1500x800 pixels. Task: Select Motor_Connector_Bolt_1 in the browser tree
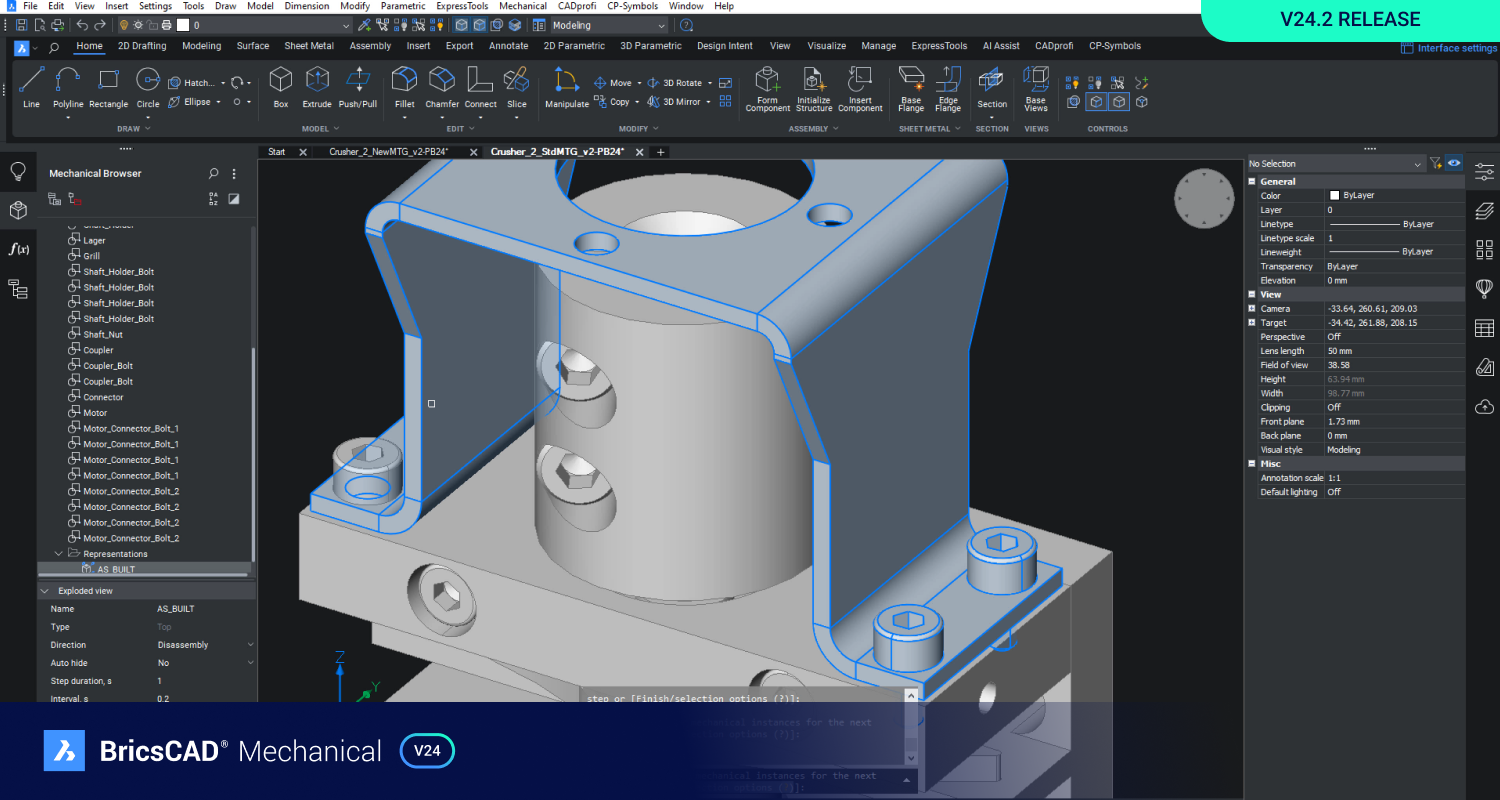coord(131,428)
